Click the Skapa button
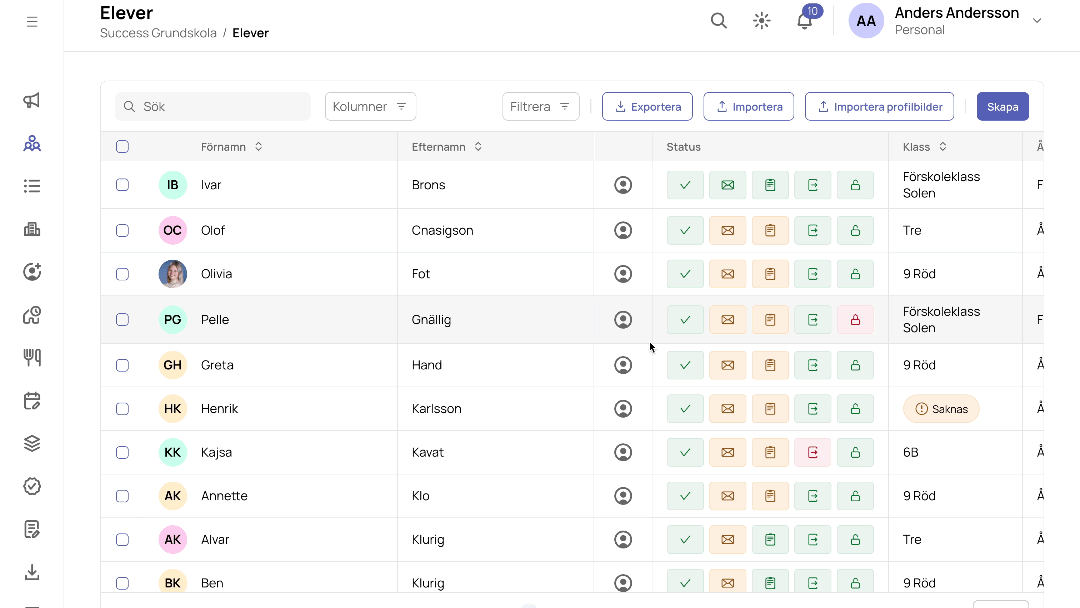1080x608 pixels. [1003, 107]
